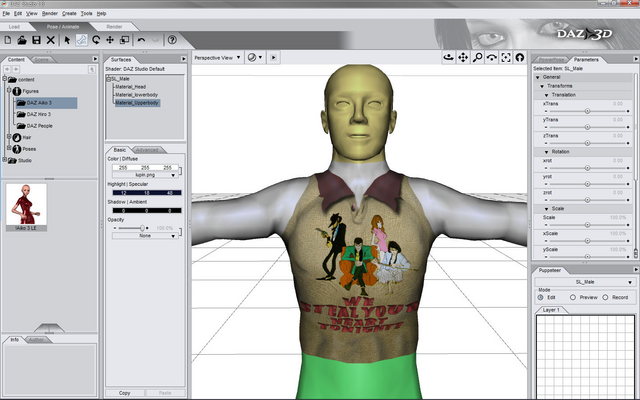
Task: Click the delete X icon in toolbar
Action: 51,40
